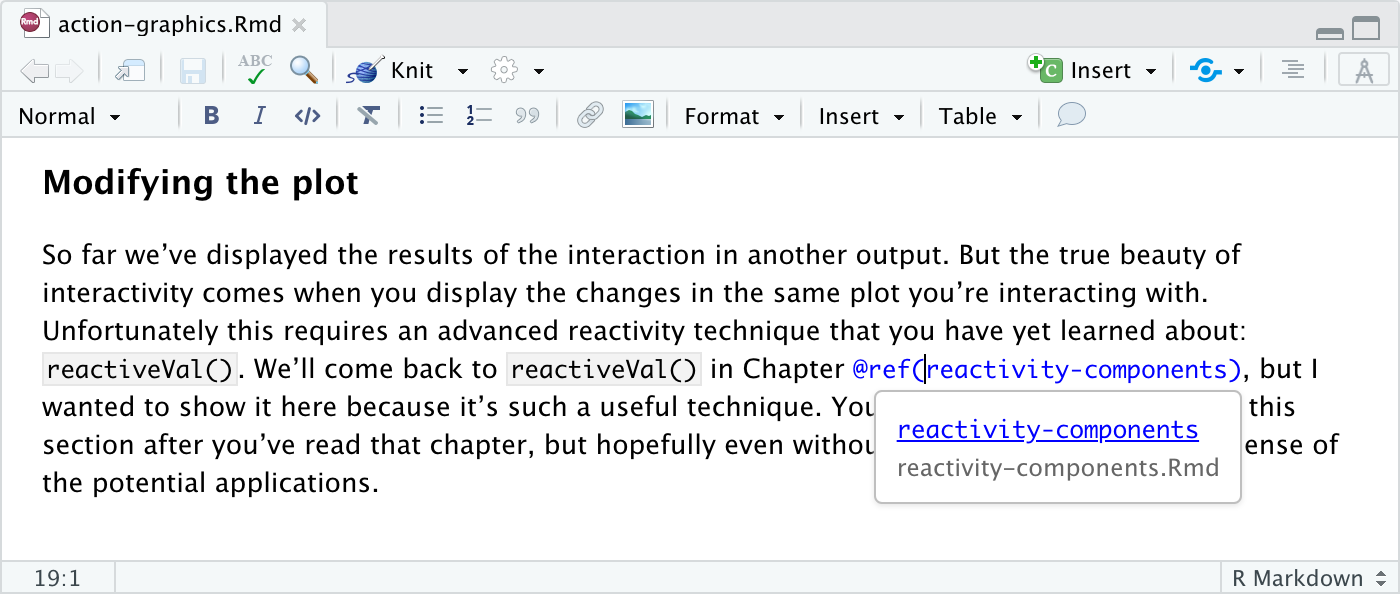
Task: Expand the Knit options arrow
Action: tap(462, 71)
